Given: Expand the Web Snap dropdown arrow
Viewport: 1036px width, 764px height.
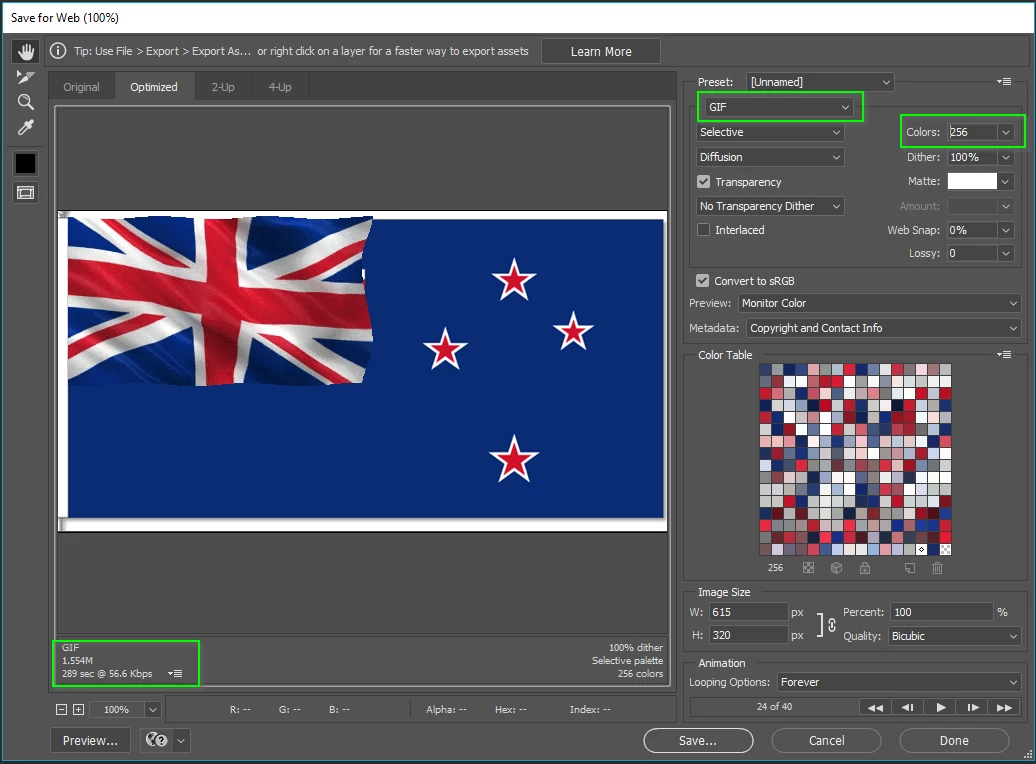Looking at the screenshot, I should [1006, 230].
